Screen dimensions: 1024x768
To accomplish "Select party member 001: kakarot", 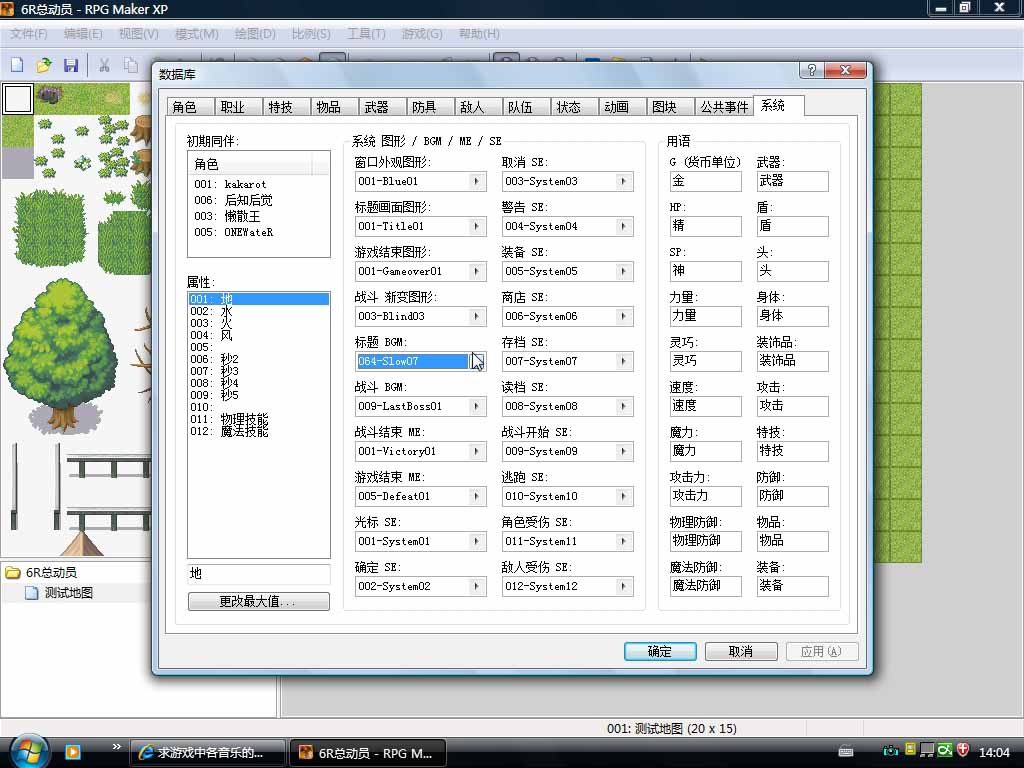I will coord(259,184).
